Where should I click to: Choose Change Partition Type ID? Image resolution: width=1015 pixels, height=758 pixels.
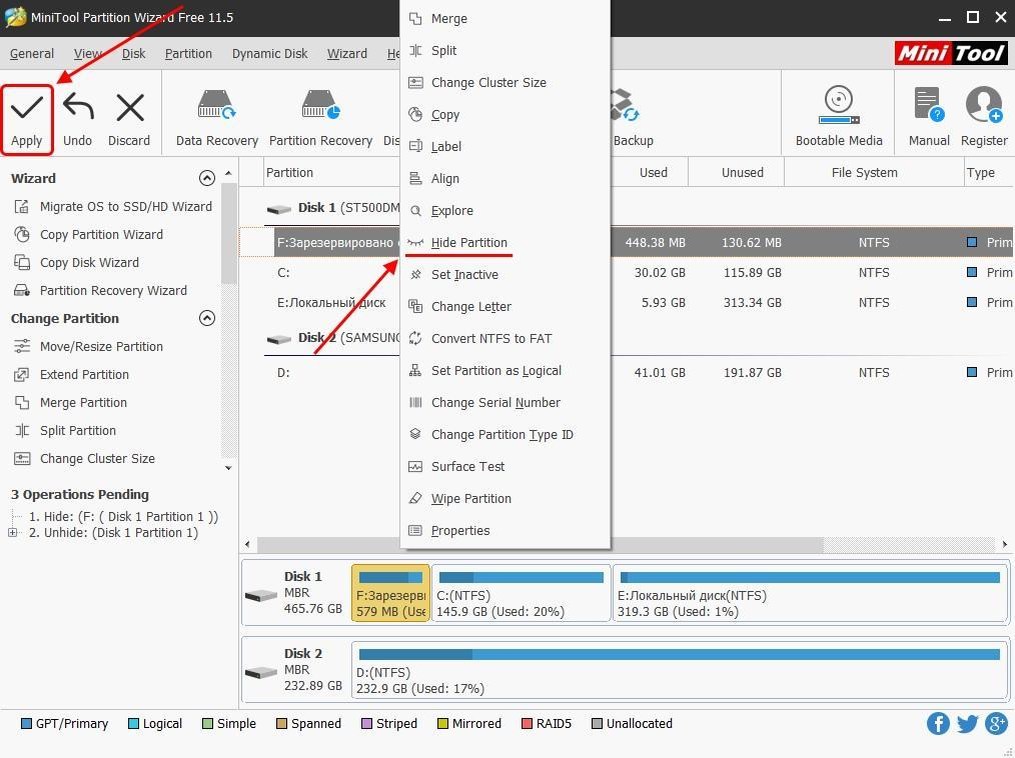click(x=505, y=434)
